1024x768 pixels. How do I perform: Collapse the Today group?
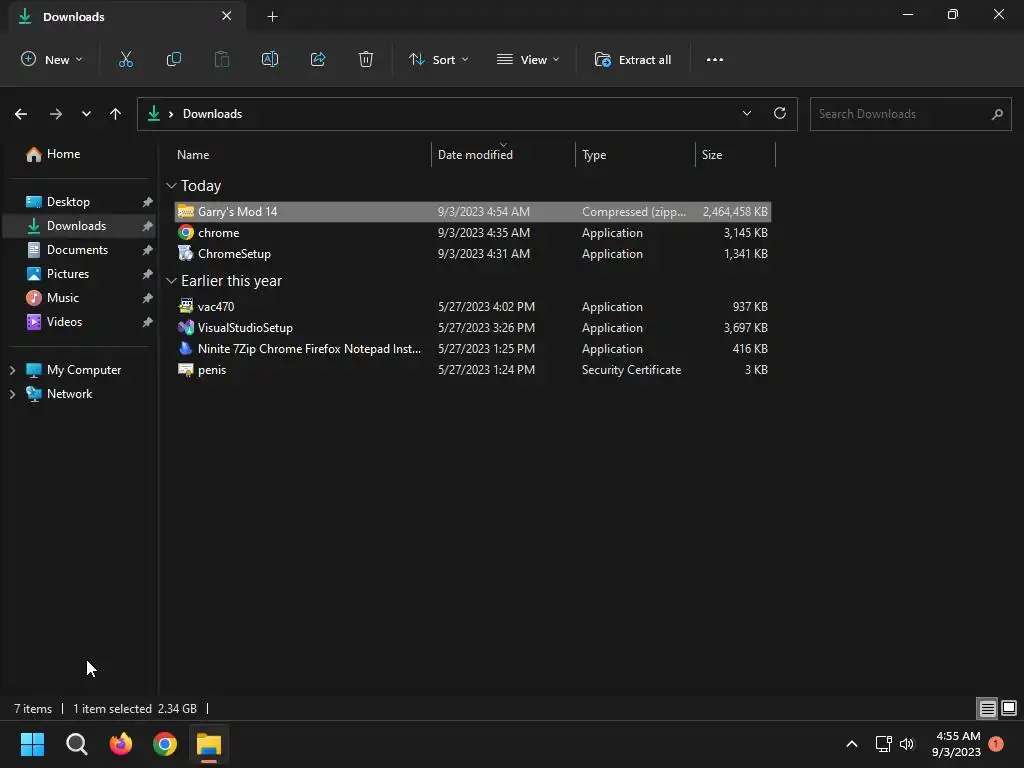[171, 186]
